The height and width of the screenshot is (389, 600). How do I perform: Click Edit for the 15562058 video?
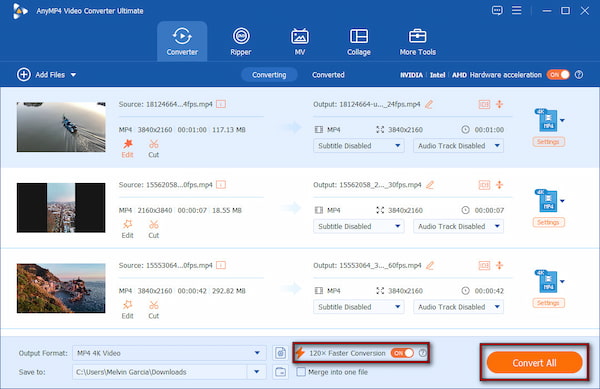pos(127,229)
